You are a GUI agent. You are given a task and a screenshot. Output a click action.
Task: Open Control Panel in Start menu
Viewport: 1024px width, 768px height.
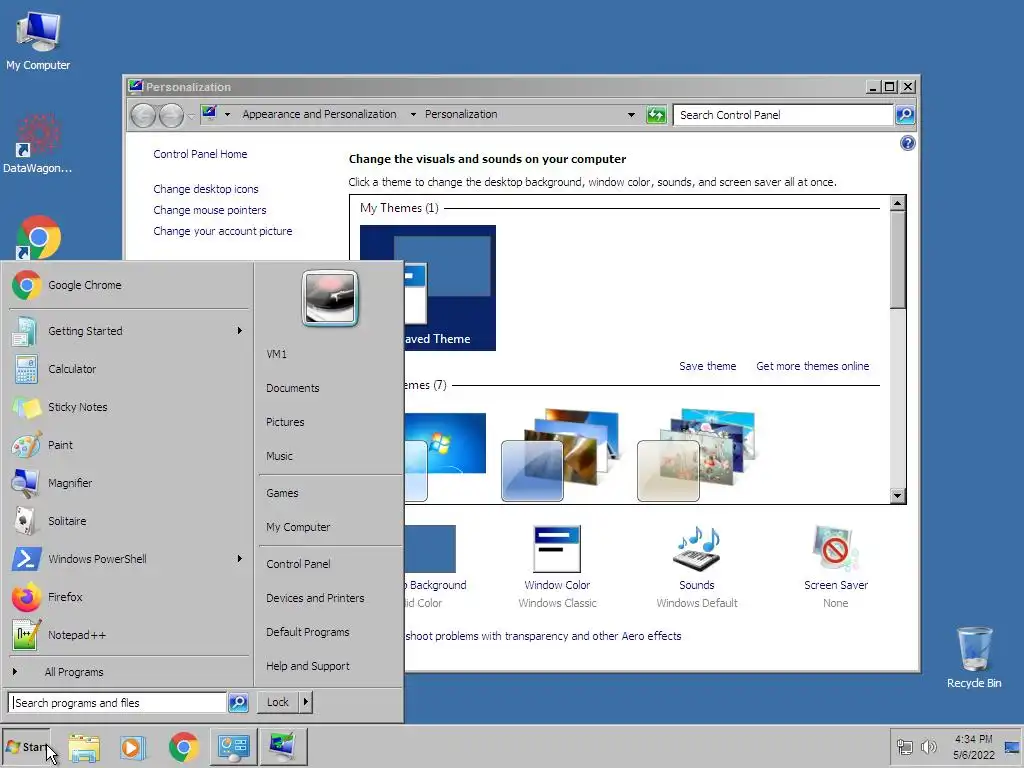click(x=298, y=564)
